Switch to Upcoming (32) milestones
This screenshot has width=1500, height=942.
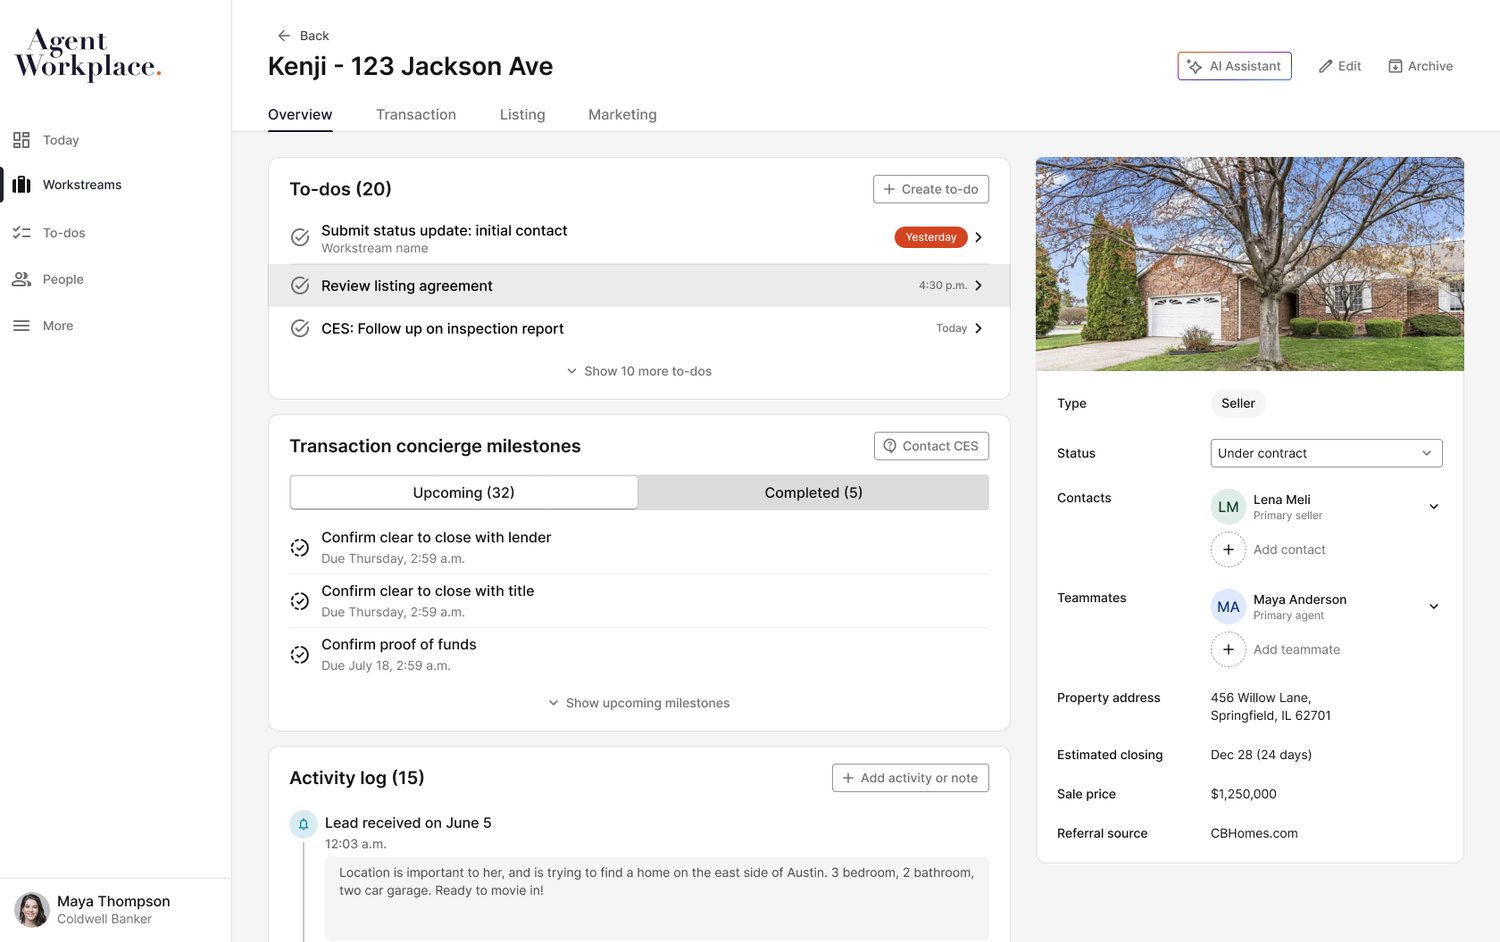[x=464, y=492]
